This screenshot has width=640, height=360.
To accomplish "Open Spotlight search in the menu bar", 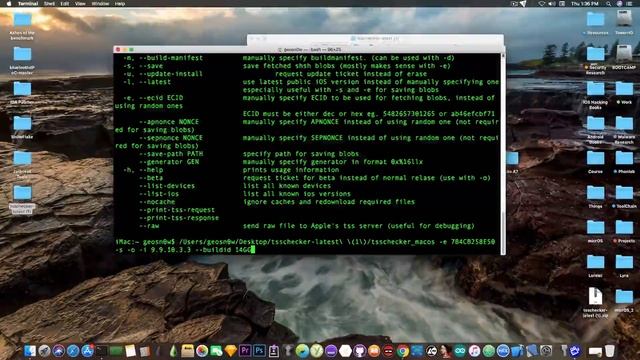I will 609,4.
